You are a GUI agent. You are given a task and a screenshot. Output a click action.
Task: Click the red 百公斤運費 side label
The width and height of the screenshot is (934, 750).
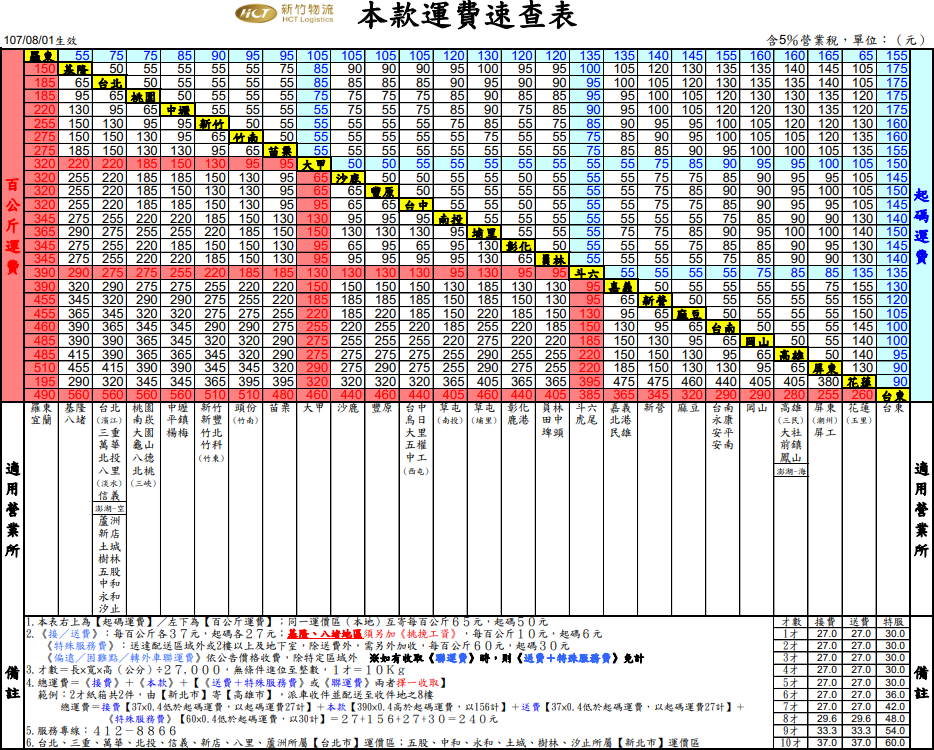pyautogui.click(x=13, y=227)
